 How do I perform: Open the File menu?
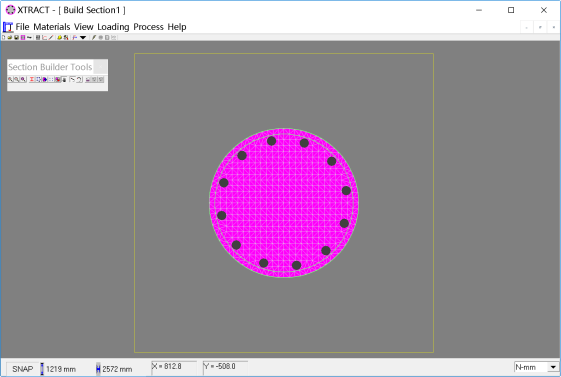pos(22,27)
